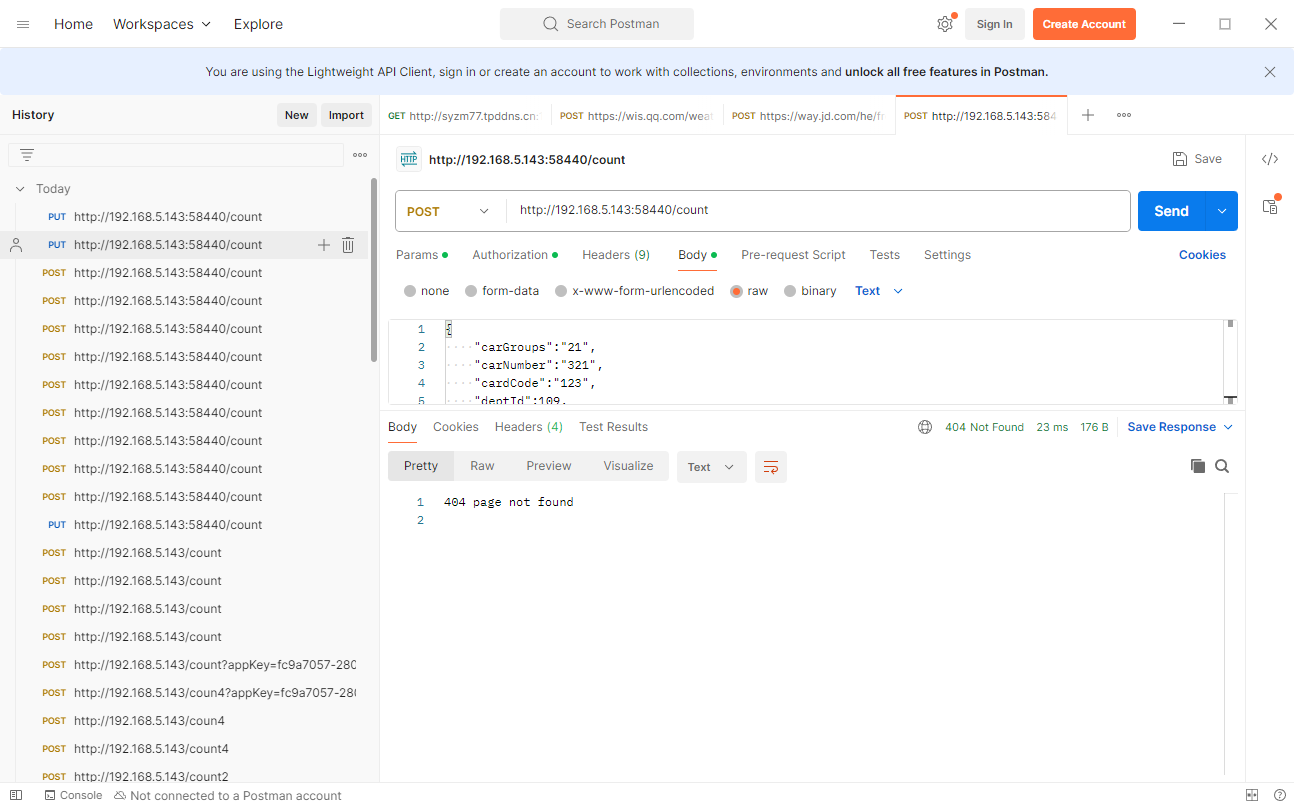The width and height of the screenshot is (1294, 807).
Task: Open the request info side icon
Action: point(1270,206)
